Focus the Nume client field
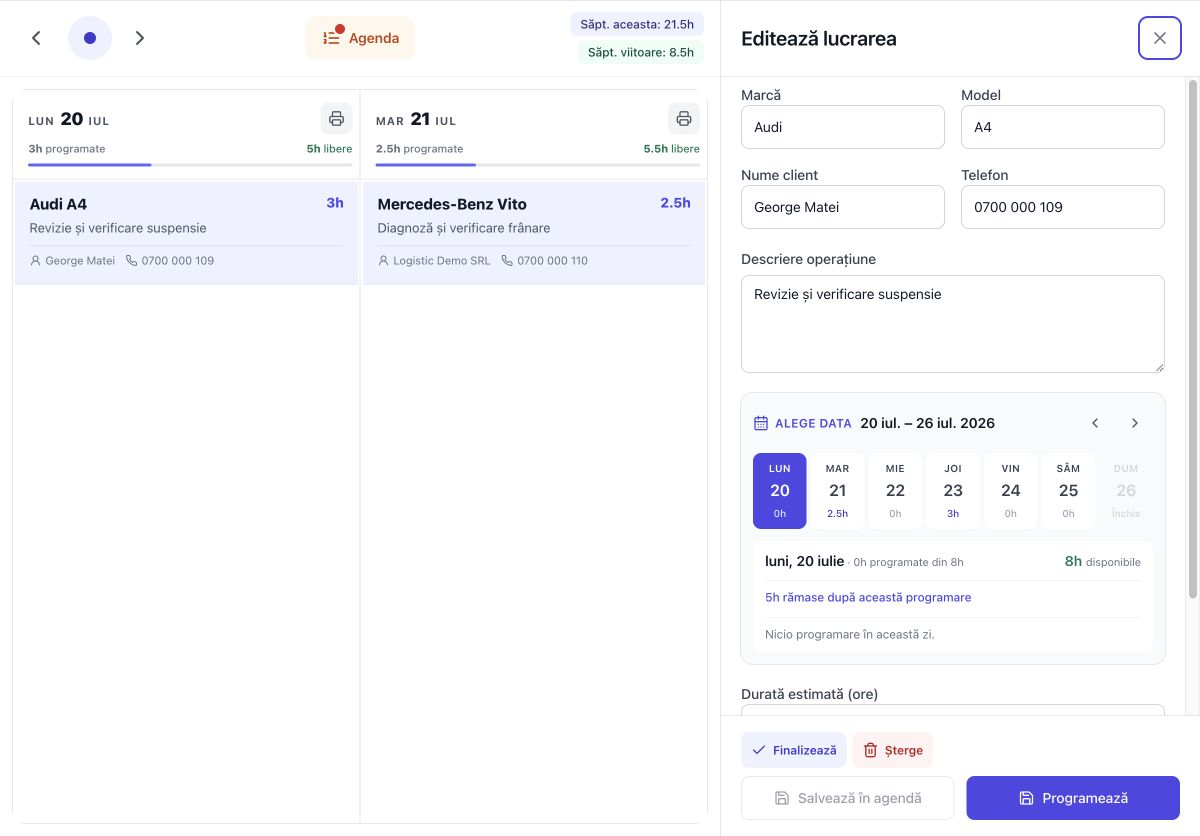 (843, 207)
